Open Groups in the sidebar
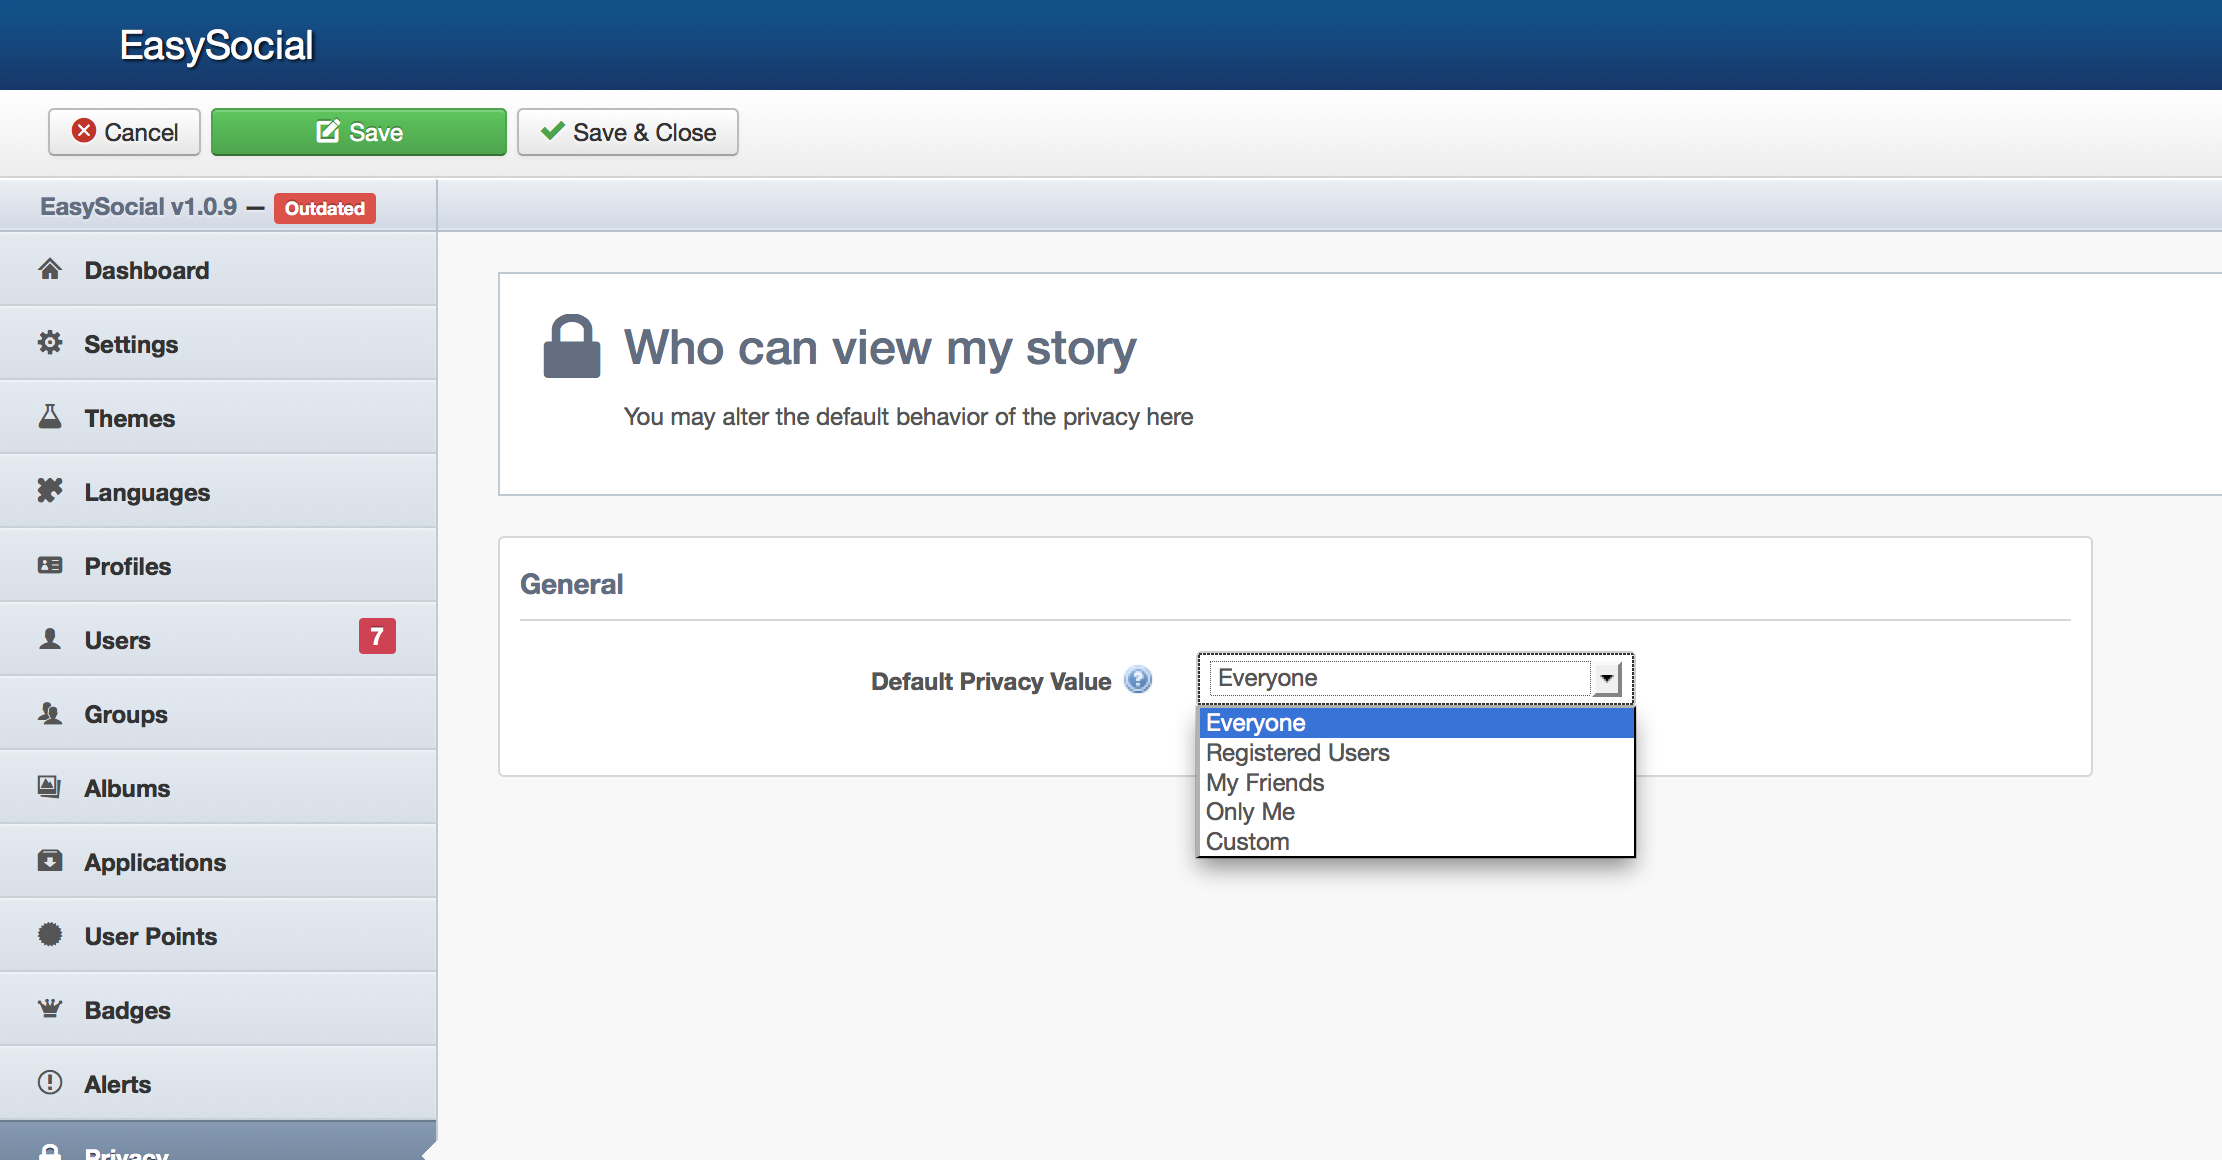2222x1160 pixels. click(218, 714)
